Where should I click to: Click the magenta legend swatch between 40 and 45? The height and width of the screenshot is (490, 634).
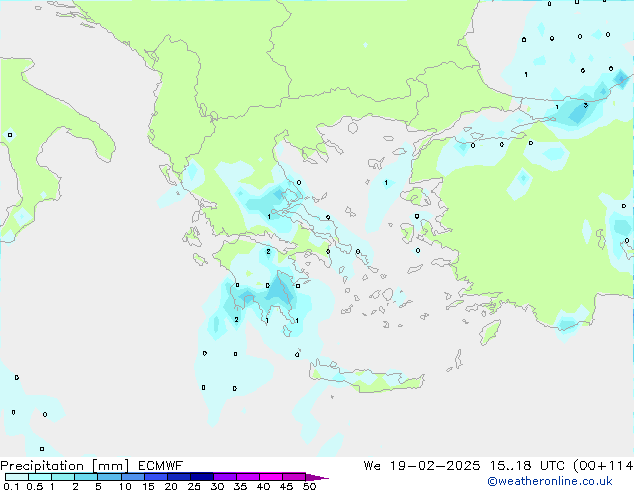pyautogui.click(x=271, y=477)
